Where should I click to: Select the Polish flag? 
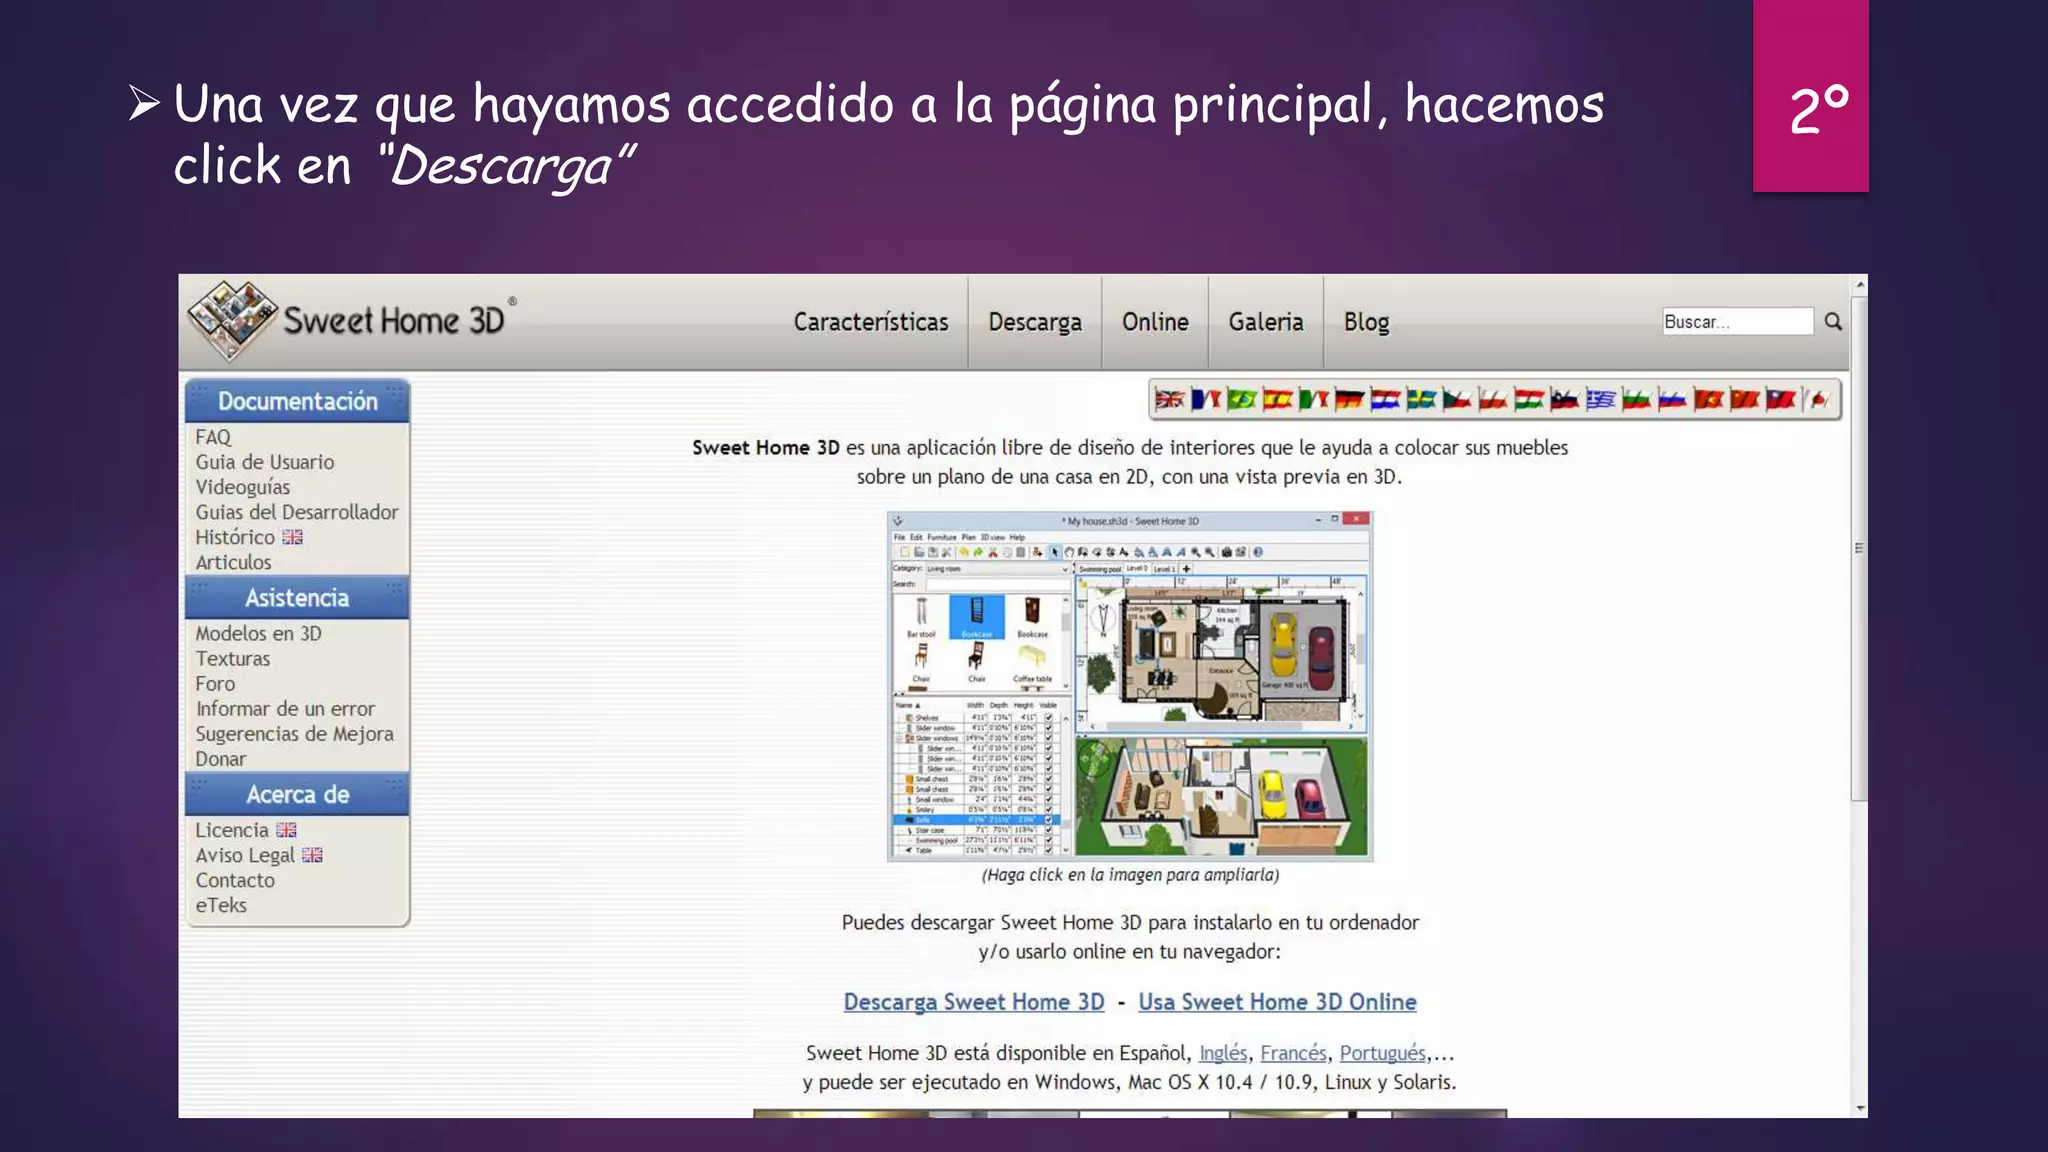(x=1493, y=400)
